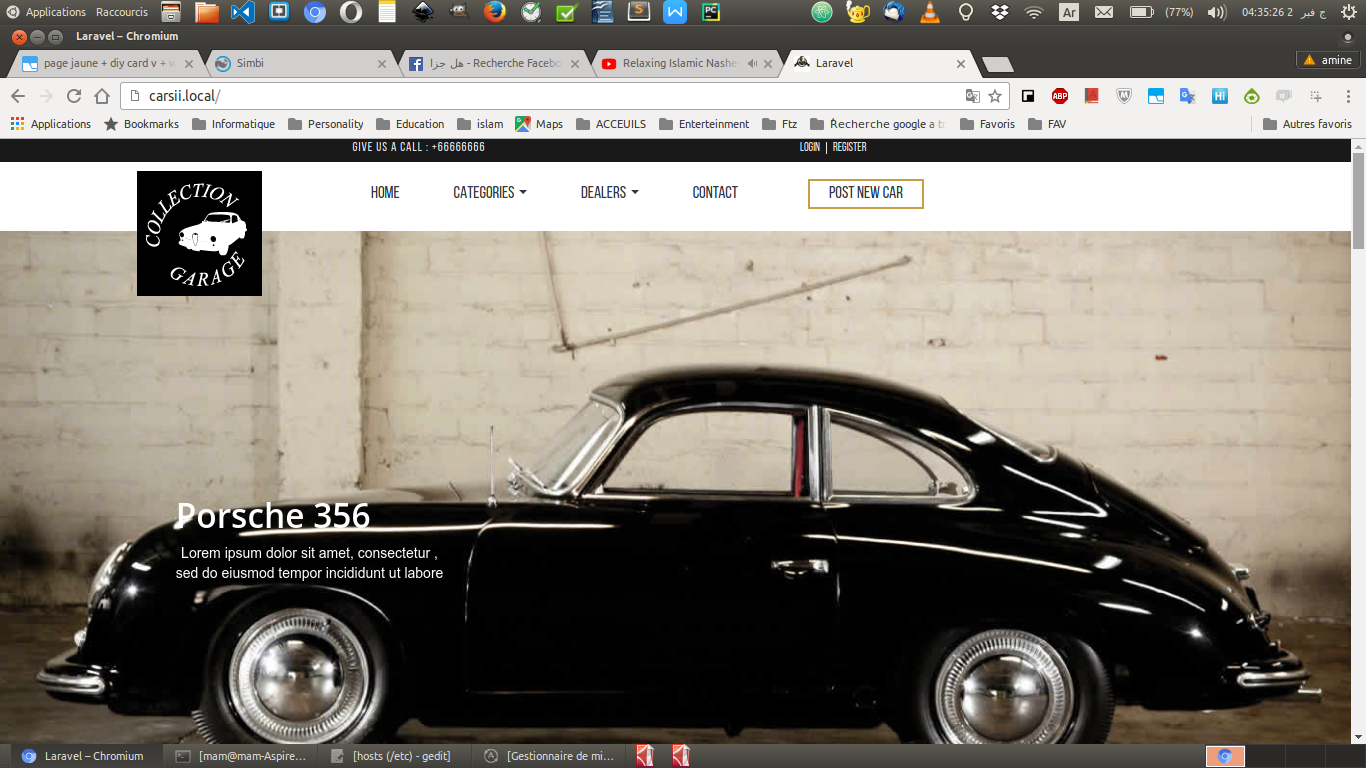Open the Applications menu in top panel

pyautogui.click(x=47, y=12)
